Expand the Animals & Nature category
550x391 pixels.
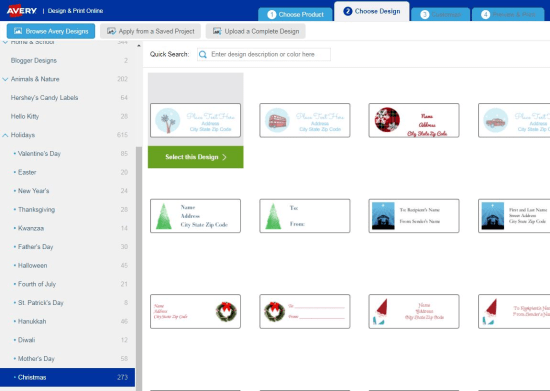tap(5, 79)
